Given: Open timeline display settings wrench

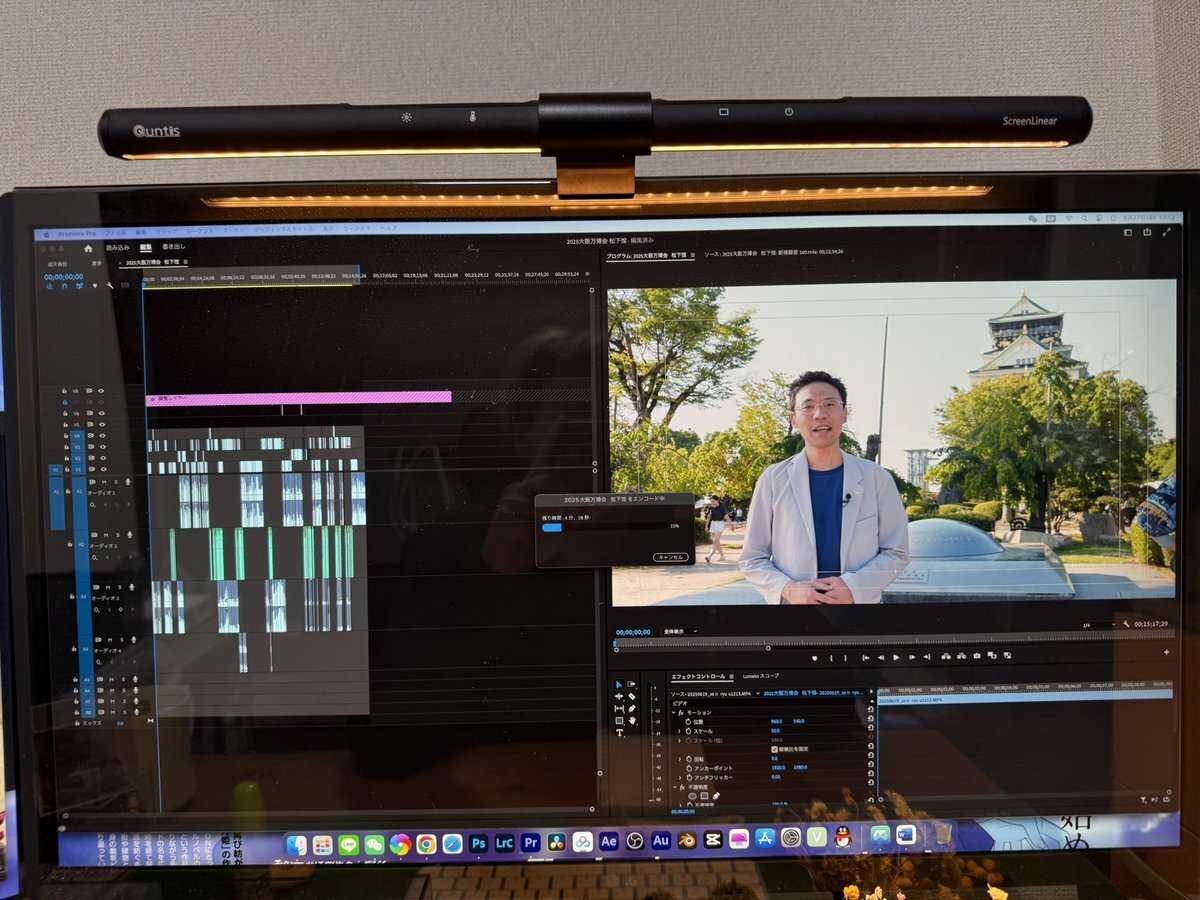Looking at the screenshot, I should pos(109,286).
